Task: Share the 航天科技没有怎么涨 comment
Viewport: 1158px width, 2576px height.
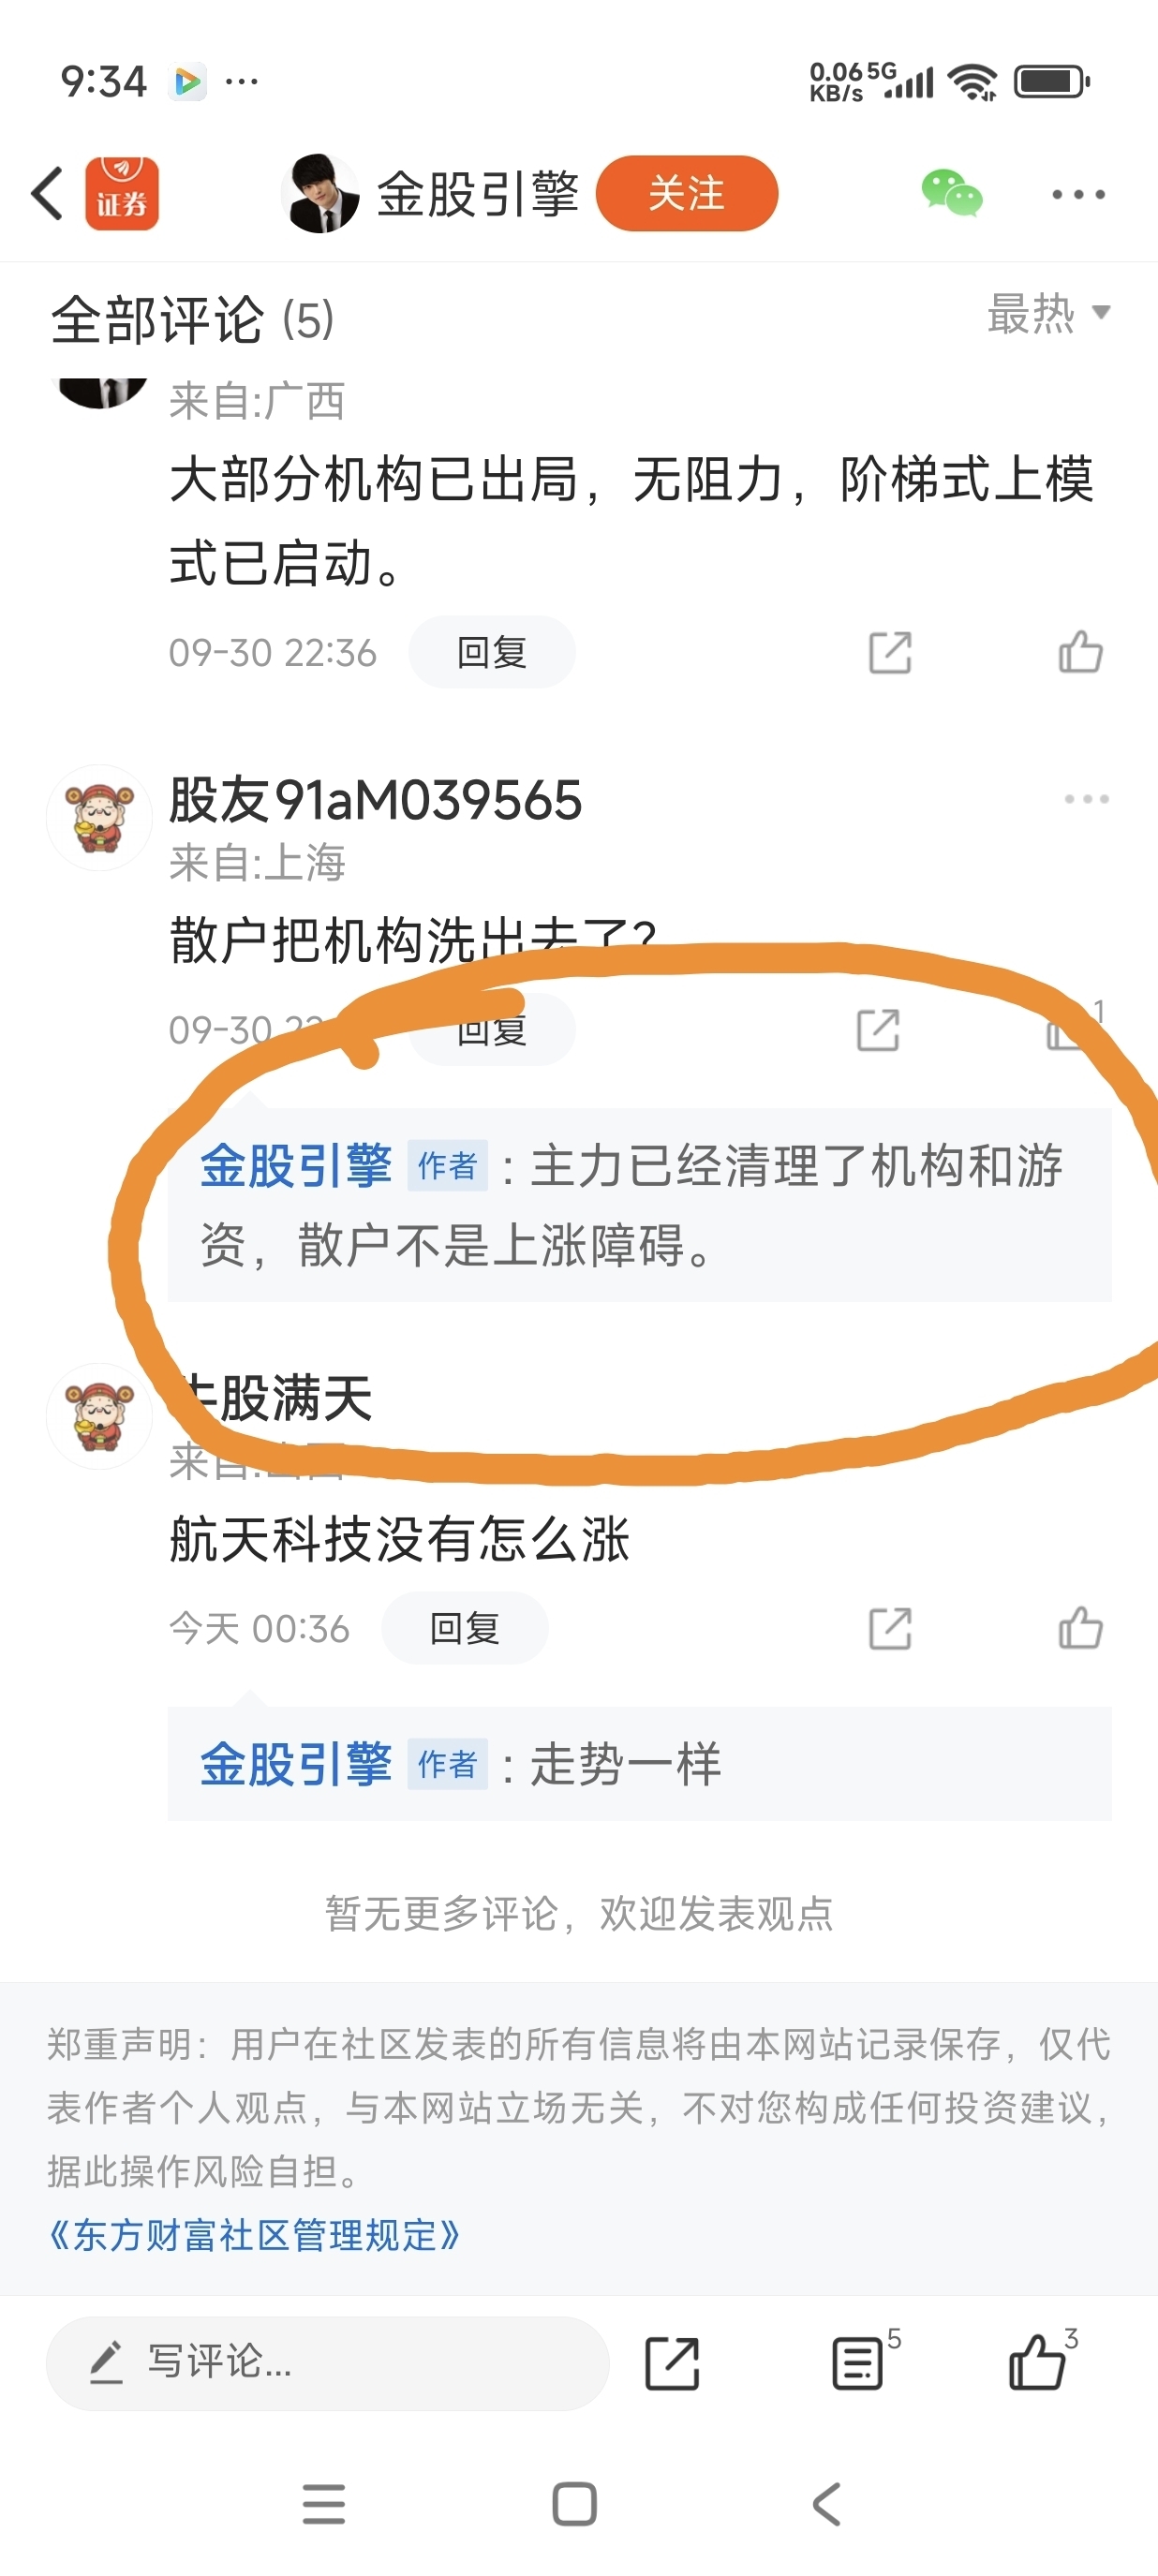Action: coord(890,1628)
